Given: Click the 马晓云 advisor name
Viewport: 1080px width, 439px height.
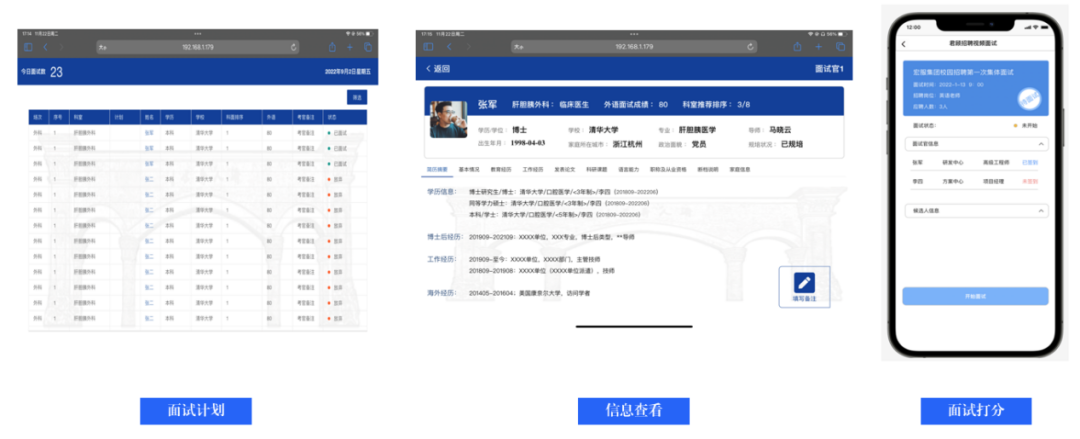Looking at the screenshot, I should coord(780,130).
